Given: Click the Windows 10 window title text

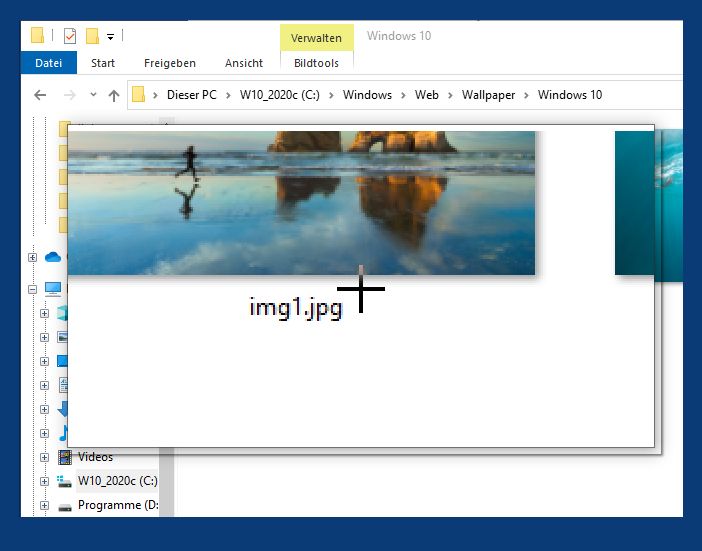Looking at the screenshot, I should 399,36.
